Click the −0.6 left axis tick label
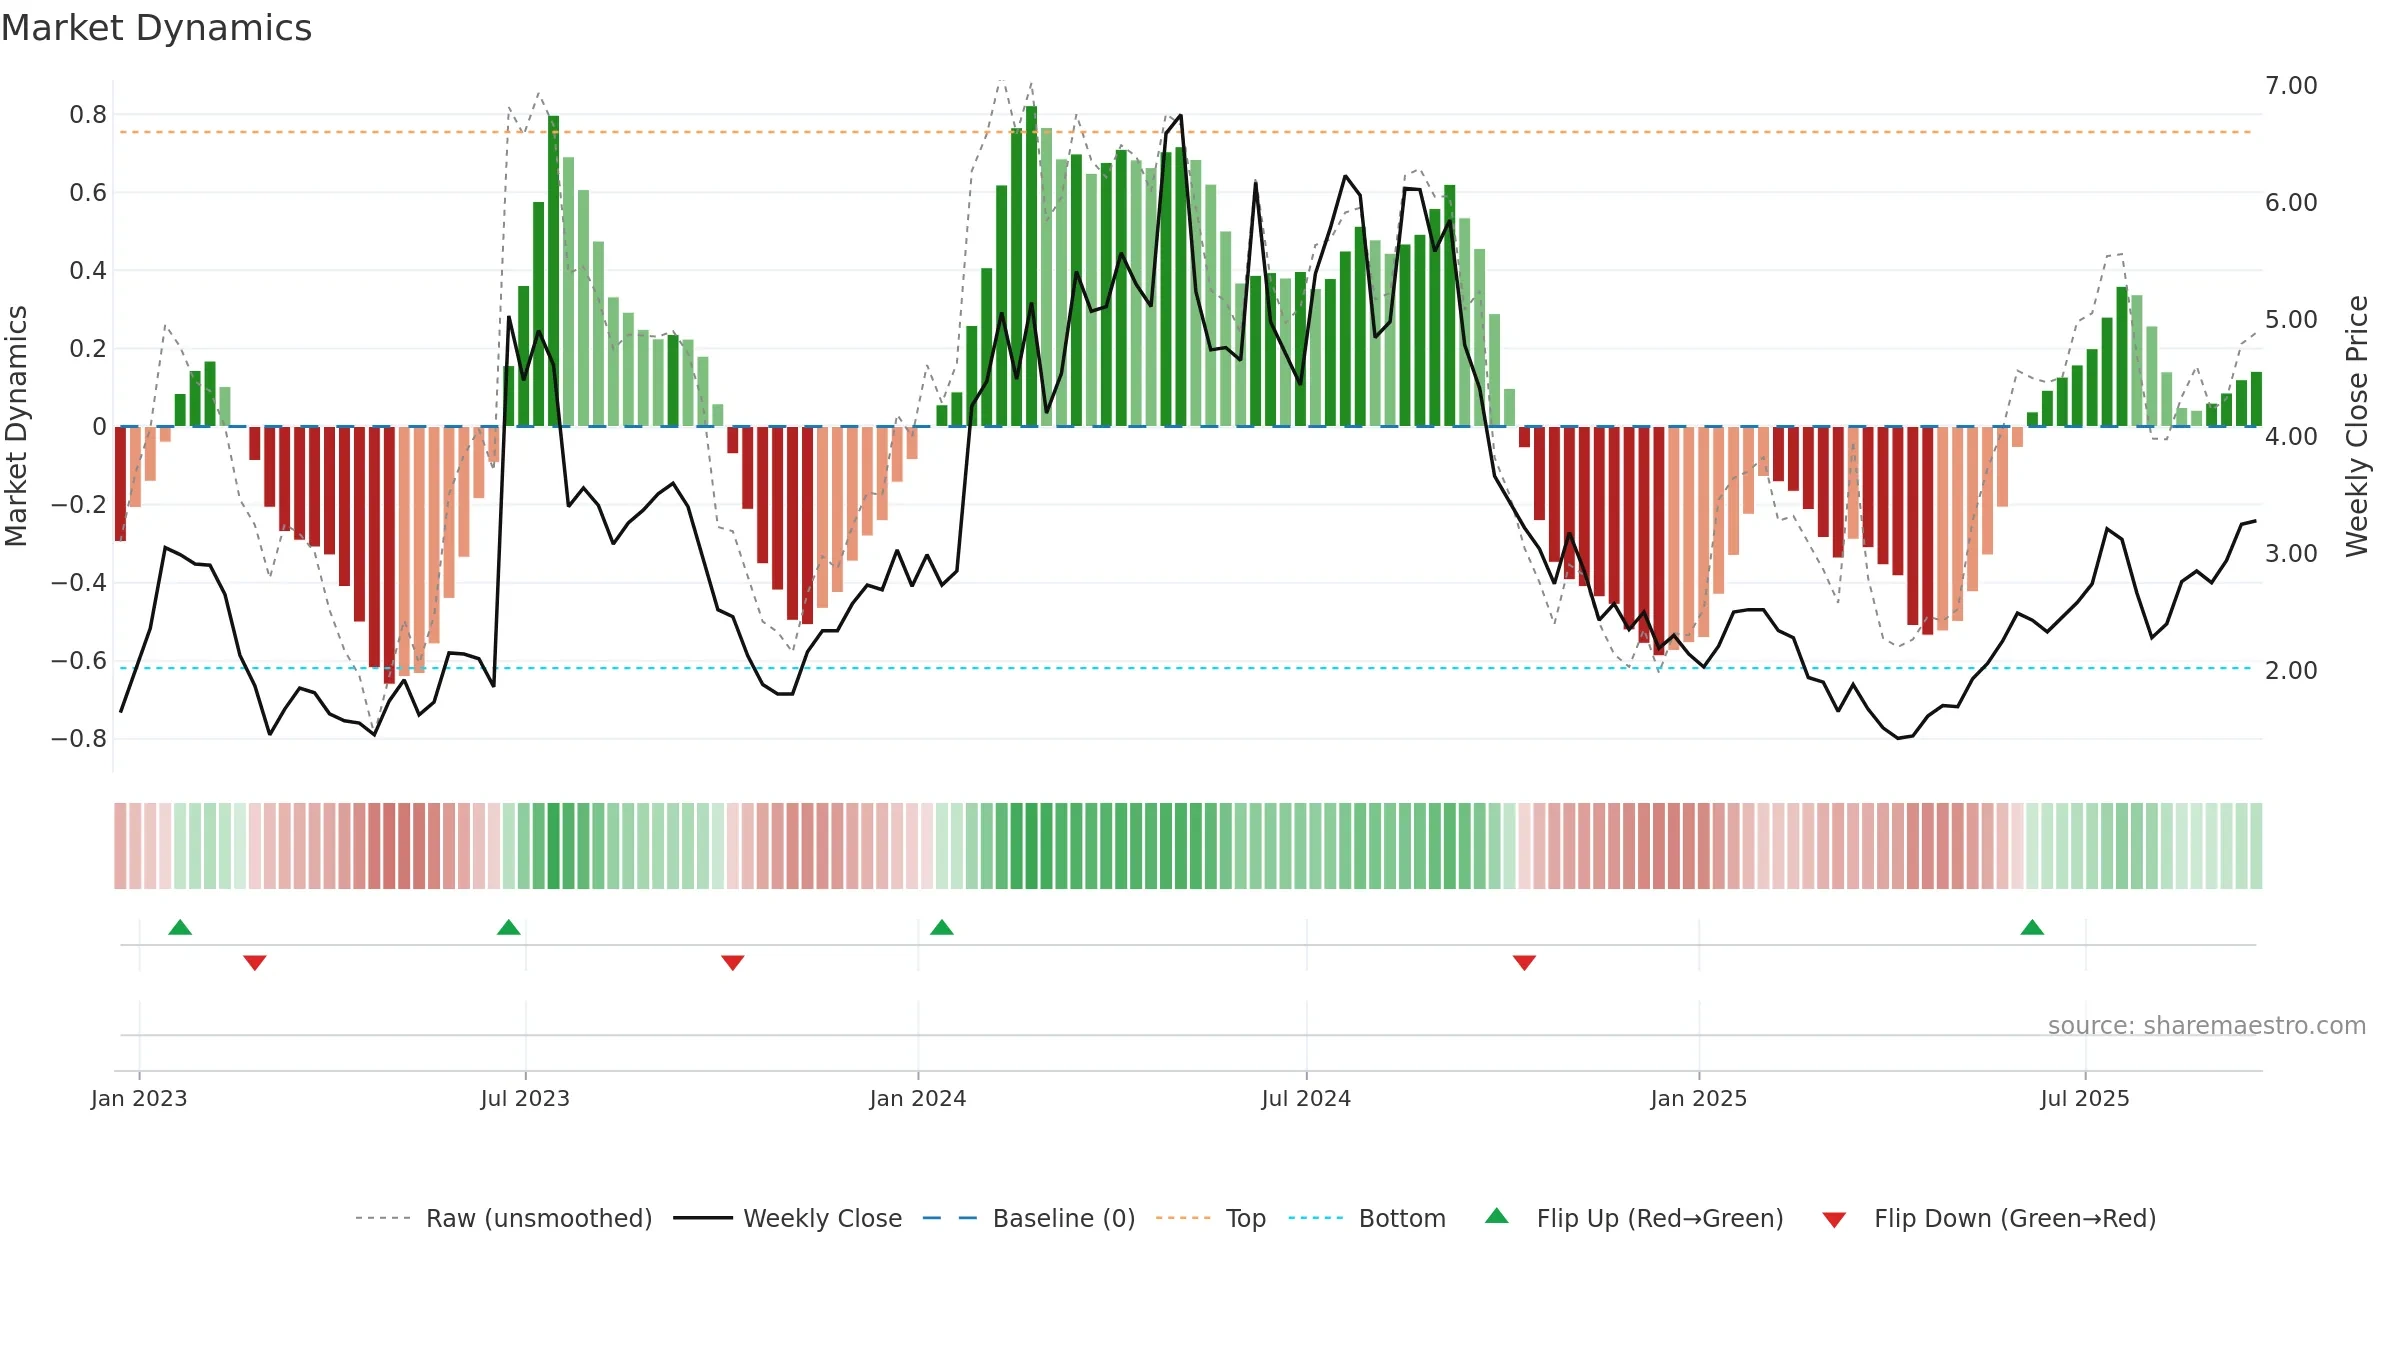2400x1350 pixels. click(x=78, y=661)
